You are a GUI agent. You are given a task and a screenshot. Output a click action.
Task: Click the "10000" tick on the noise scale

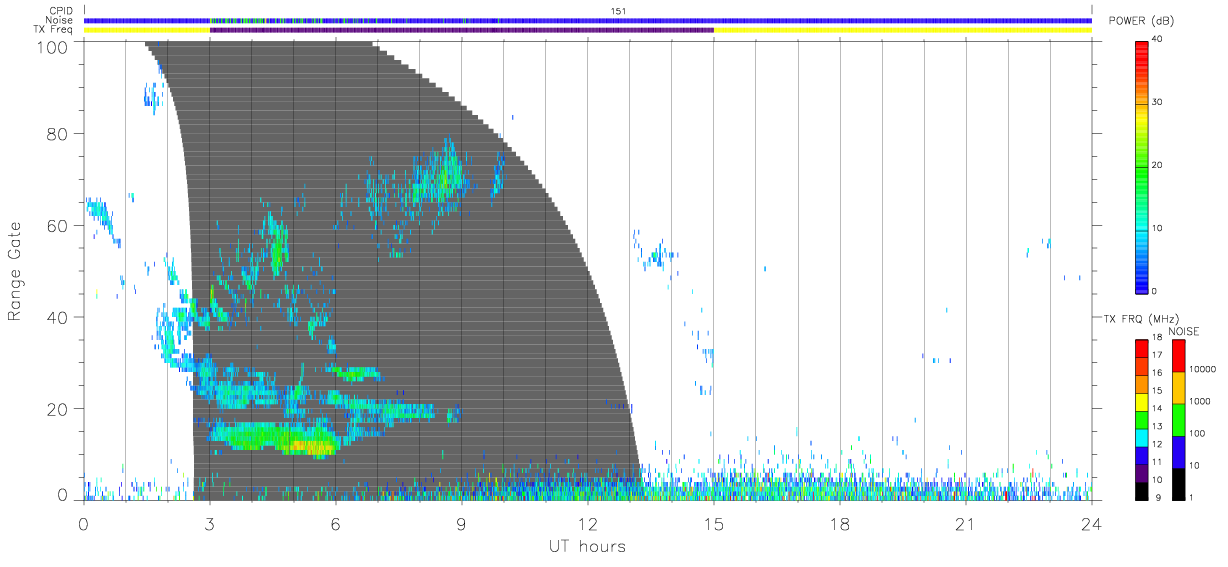coord(1203,369)
